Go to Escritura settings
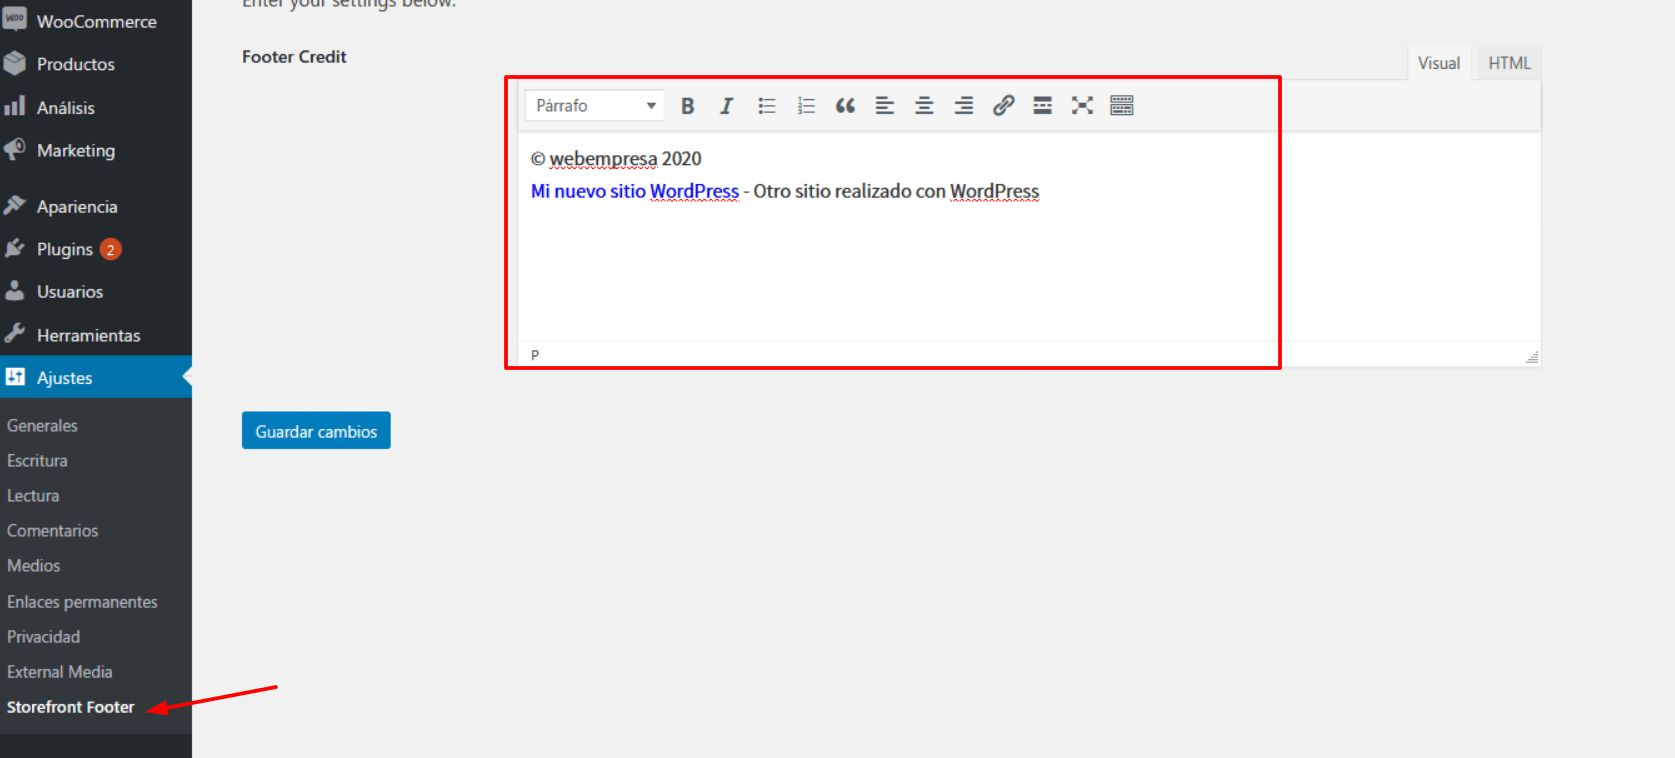 pos(37,460)
